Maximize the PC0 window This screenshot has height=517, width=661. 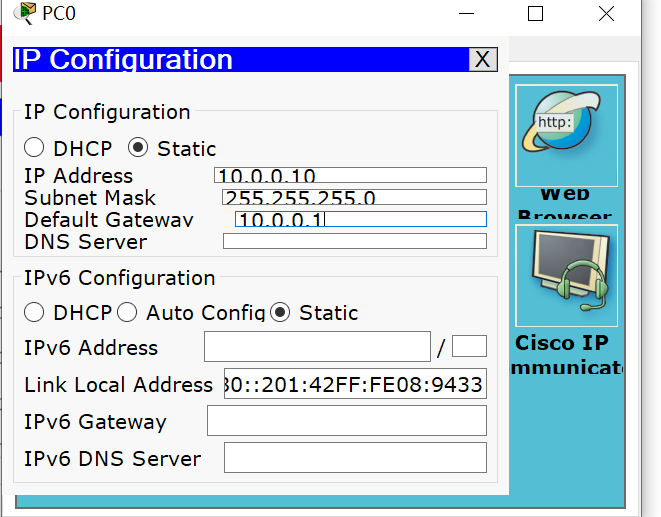point(535,13)
